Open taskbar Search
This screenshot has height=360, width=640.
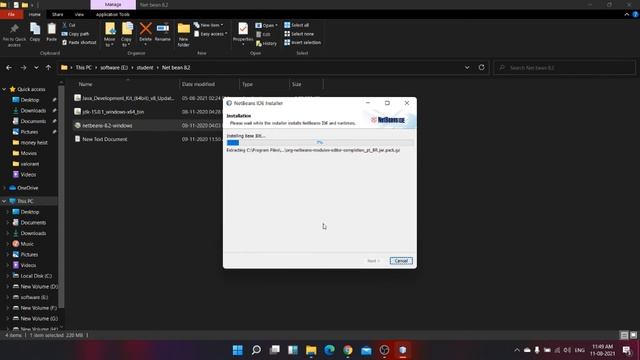pyautogui.click(x=256, y=350)
